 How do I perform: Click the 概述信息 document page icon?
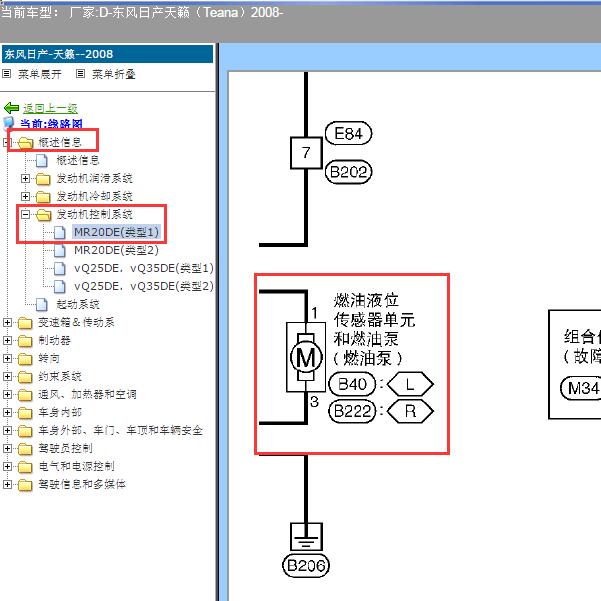[x=42, y=161]
